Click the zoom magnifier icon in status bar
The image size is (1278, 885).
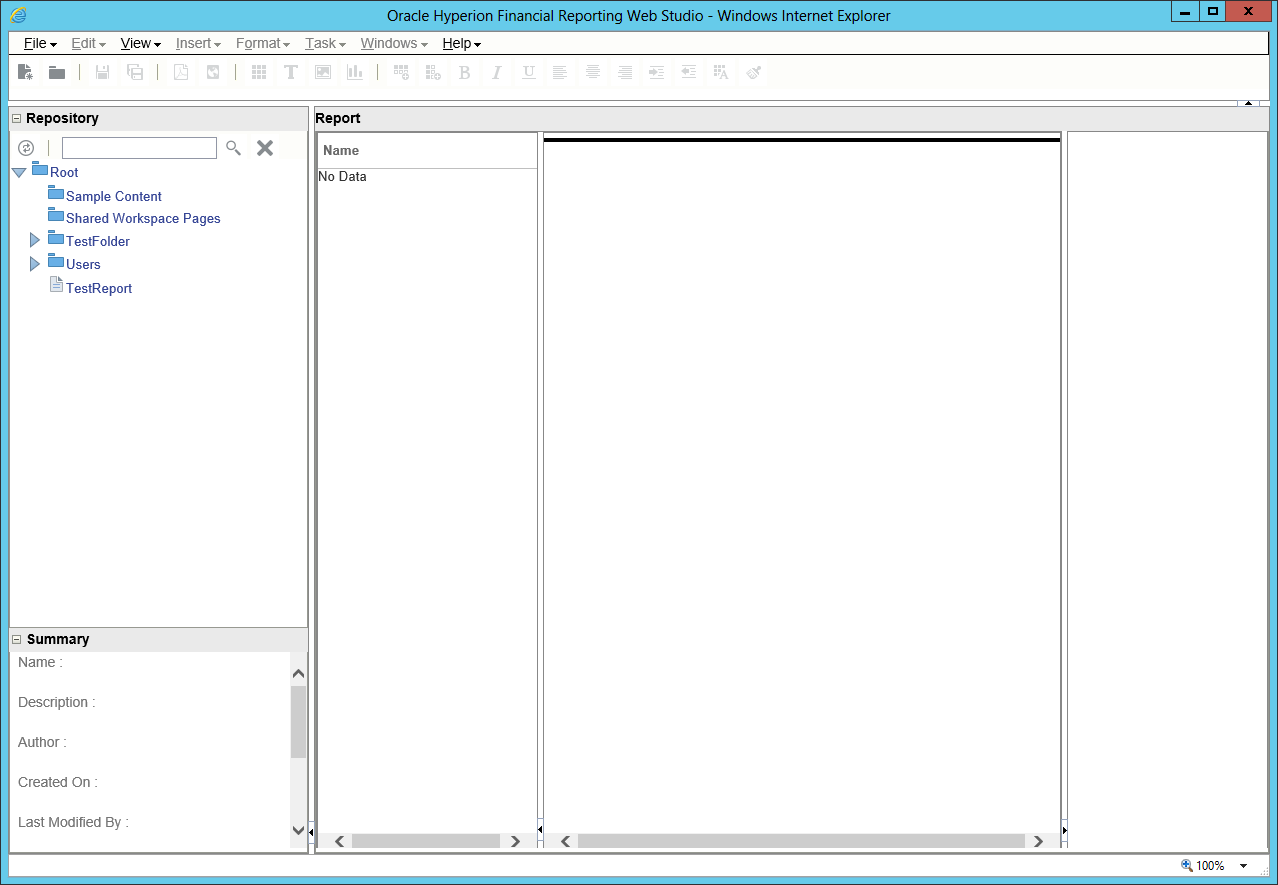tap(1187, 865)
